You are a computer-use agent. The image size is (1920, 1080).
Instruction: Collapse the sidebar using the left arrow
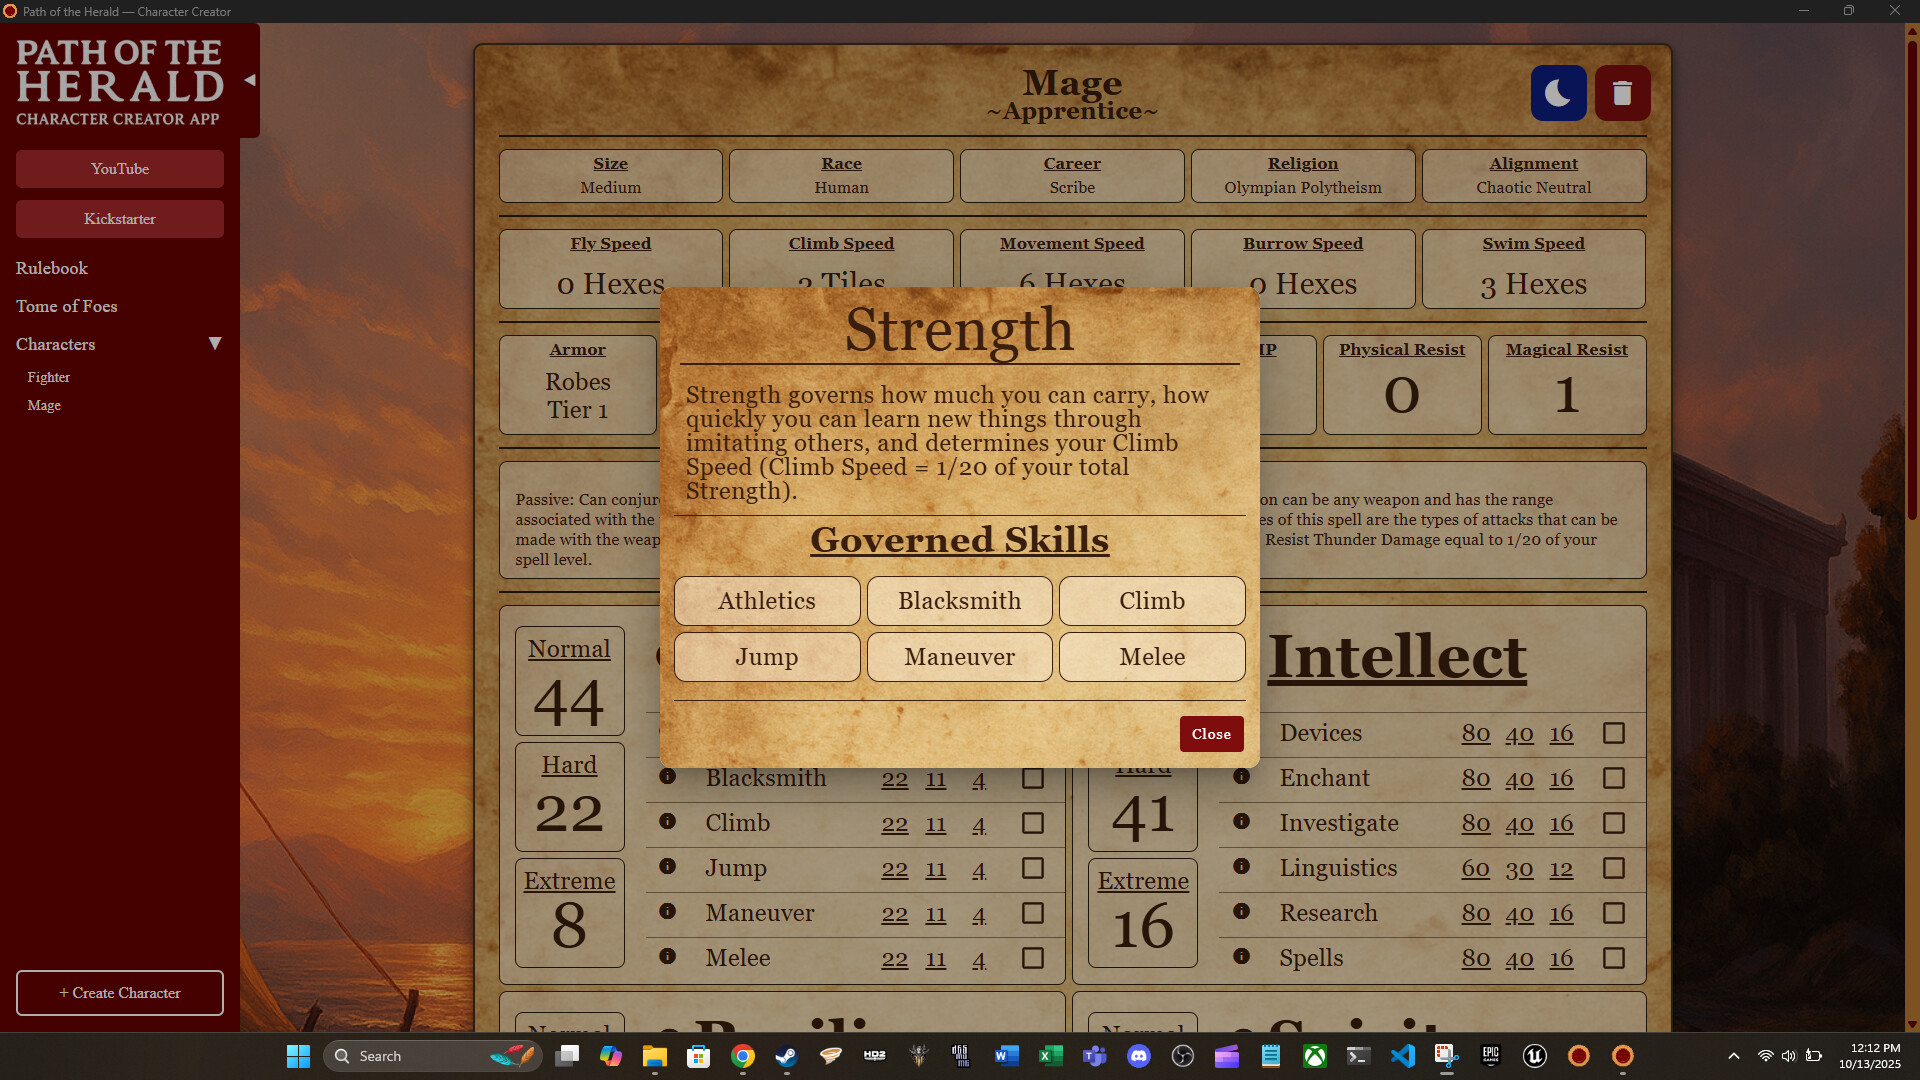coord(248,80)
